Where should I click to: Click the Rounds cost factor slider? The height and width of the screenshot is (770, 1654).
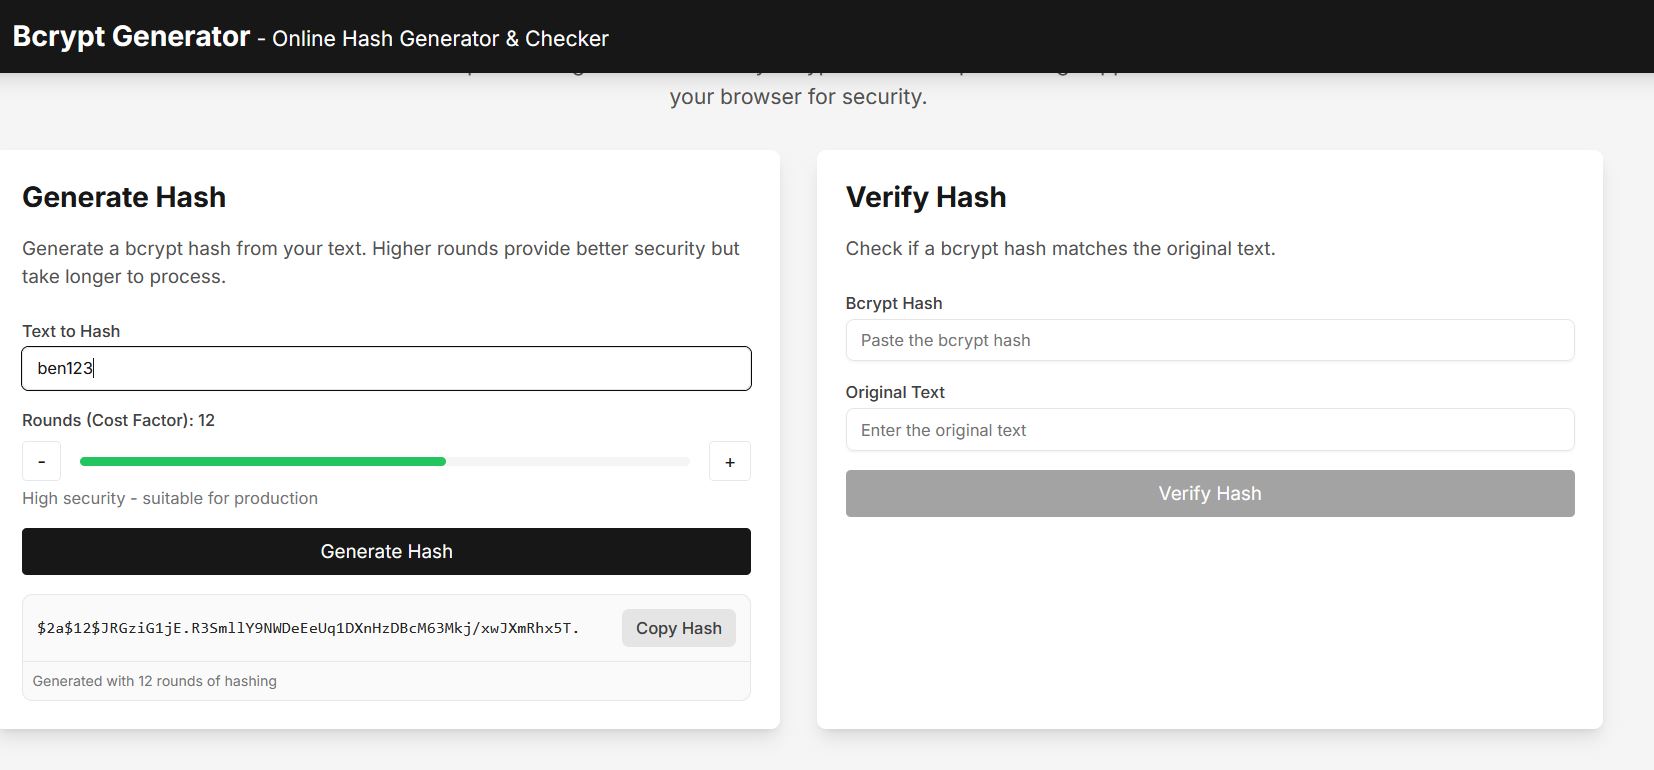pos(385,461)
